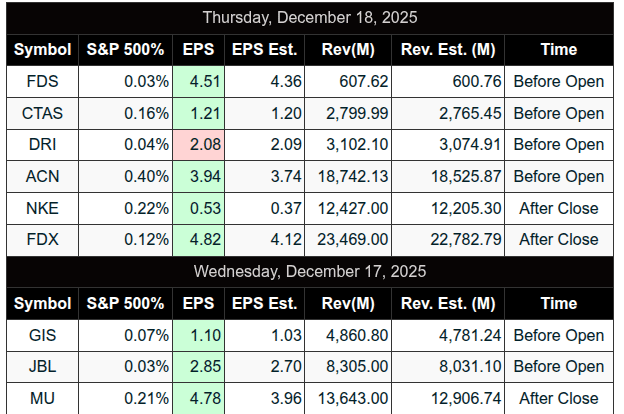This screenshot has width=624, height=414.
Task: Open the FDX symbol link
Action: click(x=42, y=240)
